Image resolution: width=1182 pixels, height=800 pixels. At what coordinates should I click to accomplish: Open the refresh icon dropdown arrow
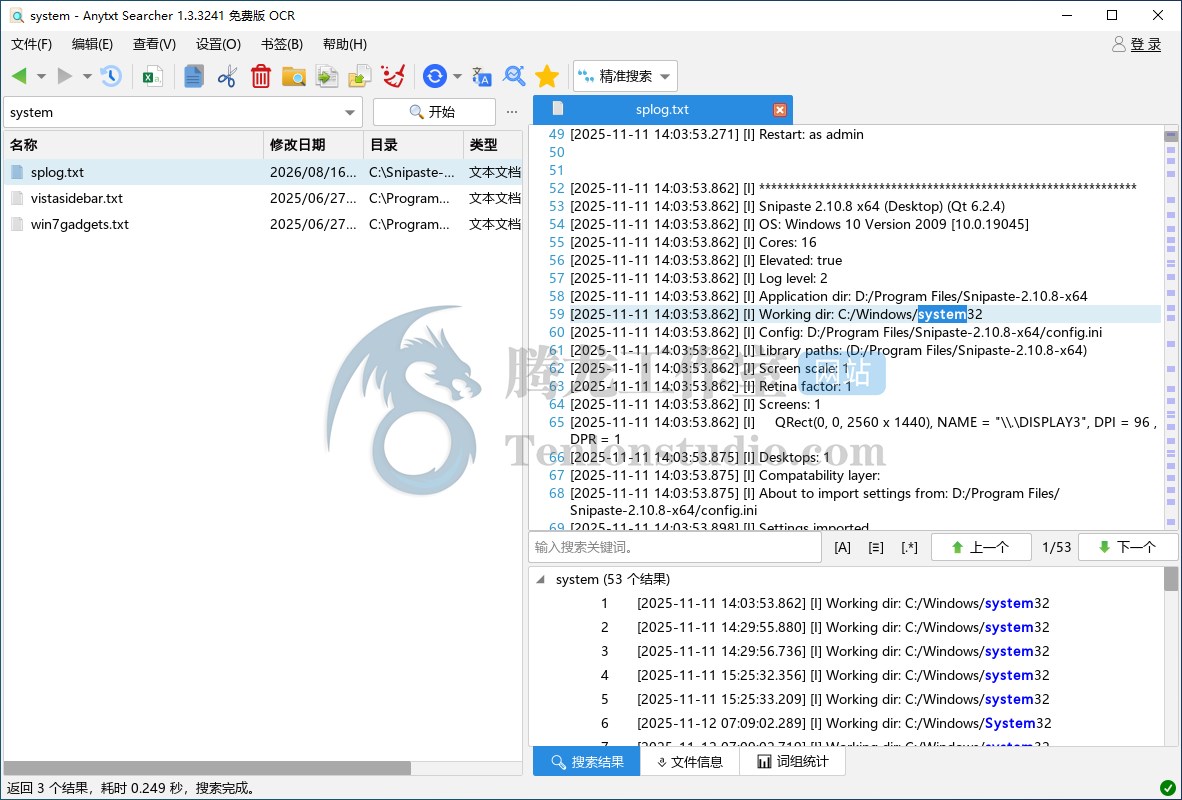click(x=457, y=76)
